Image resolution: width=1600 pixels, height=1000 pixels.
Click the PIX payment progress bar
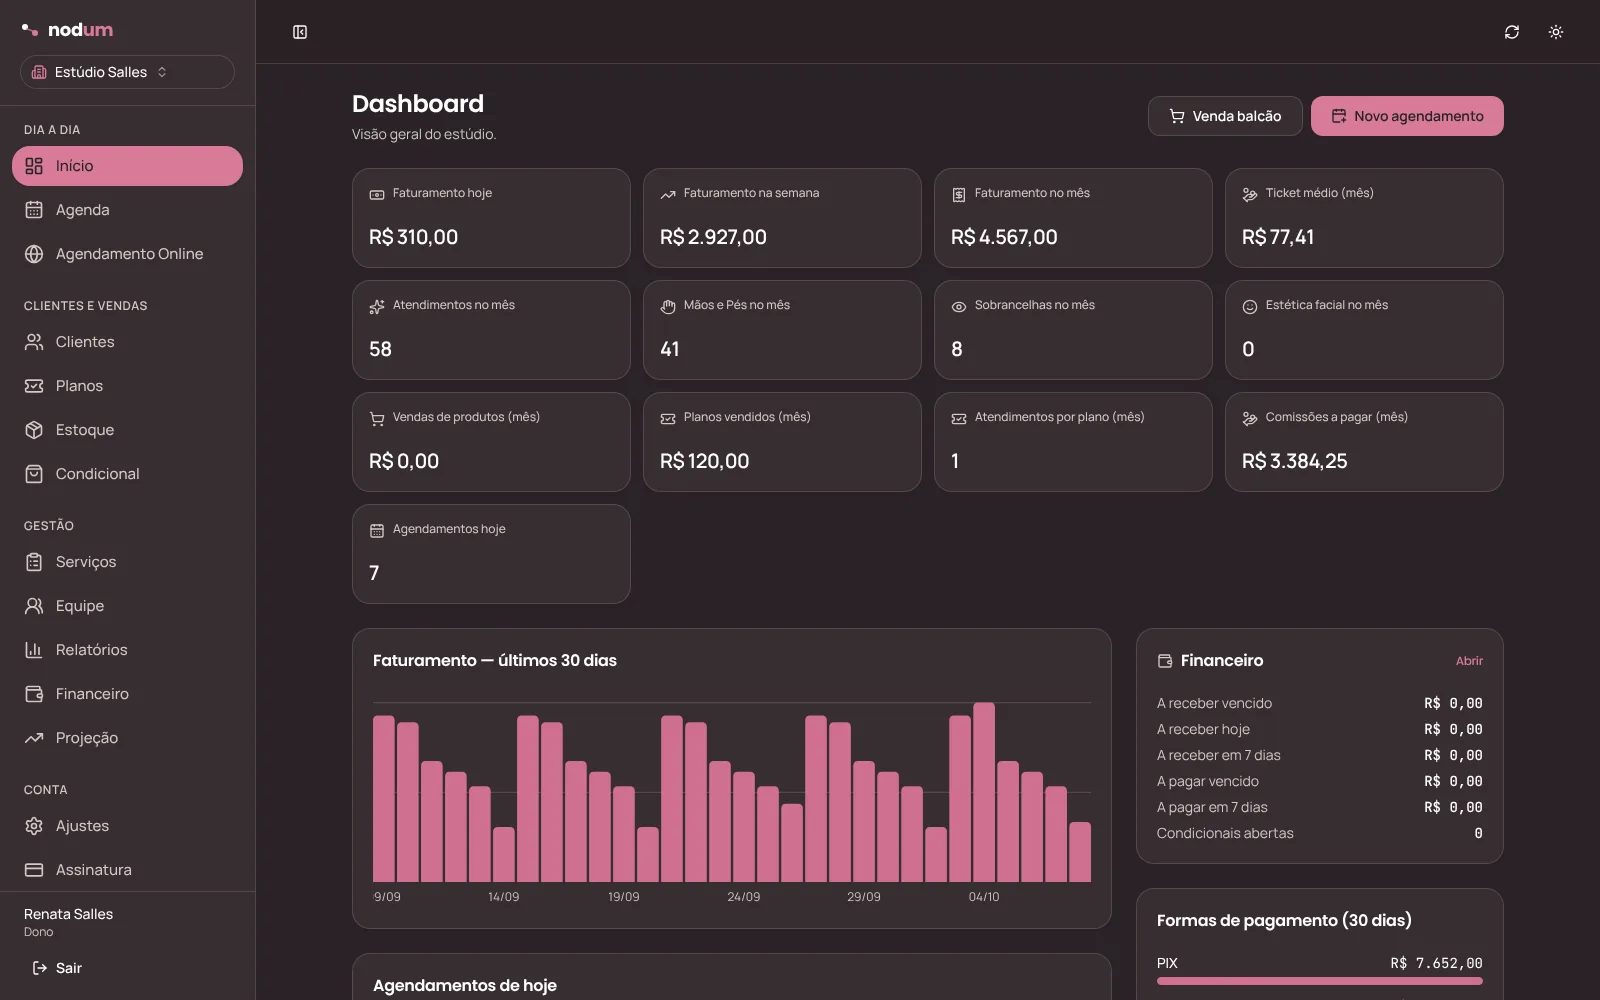(x=1320, y=981)
